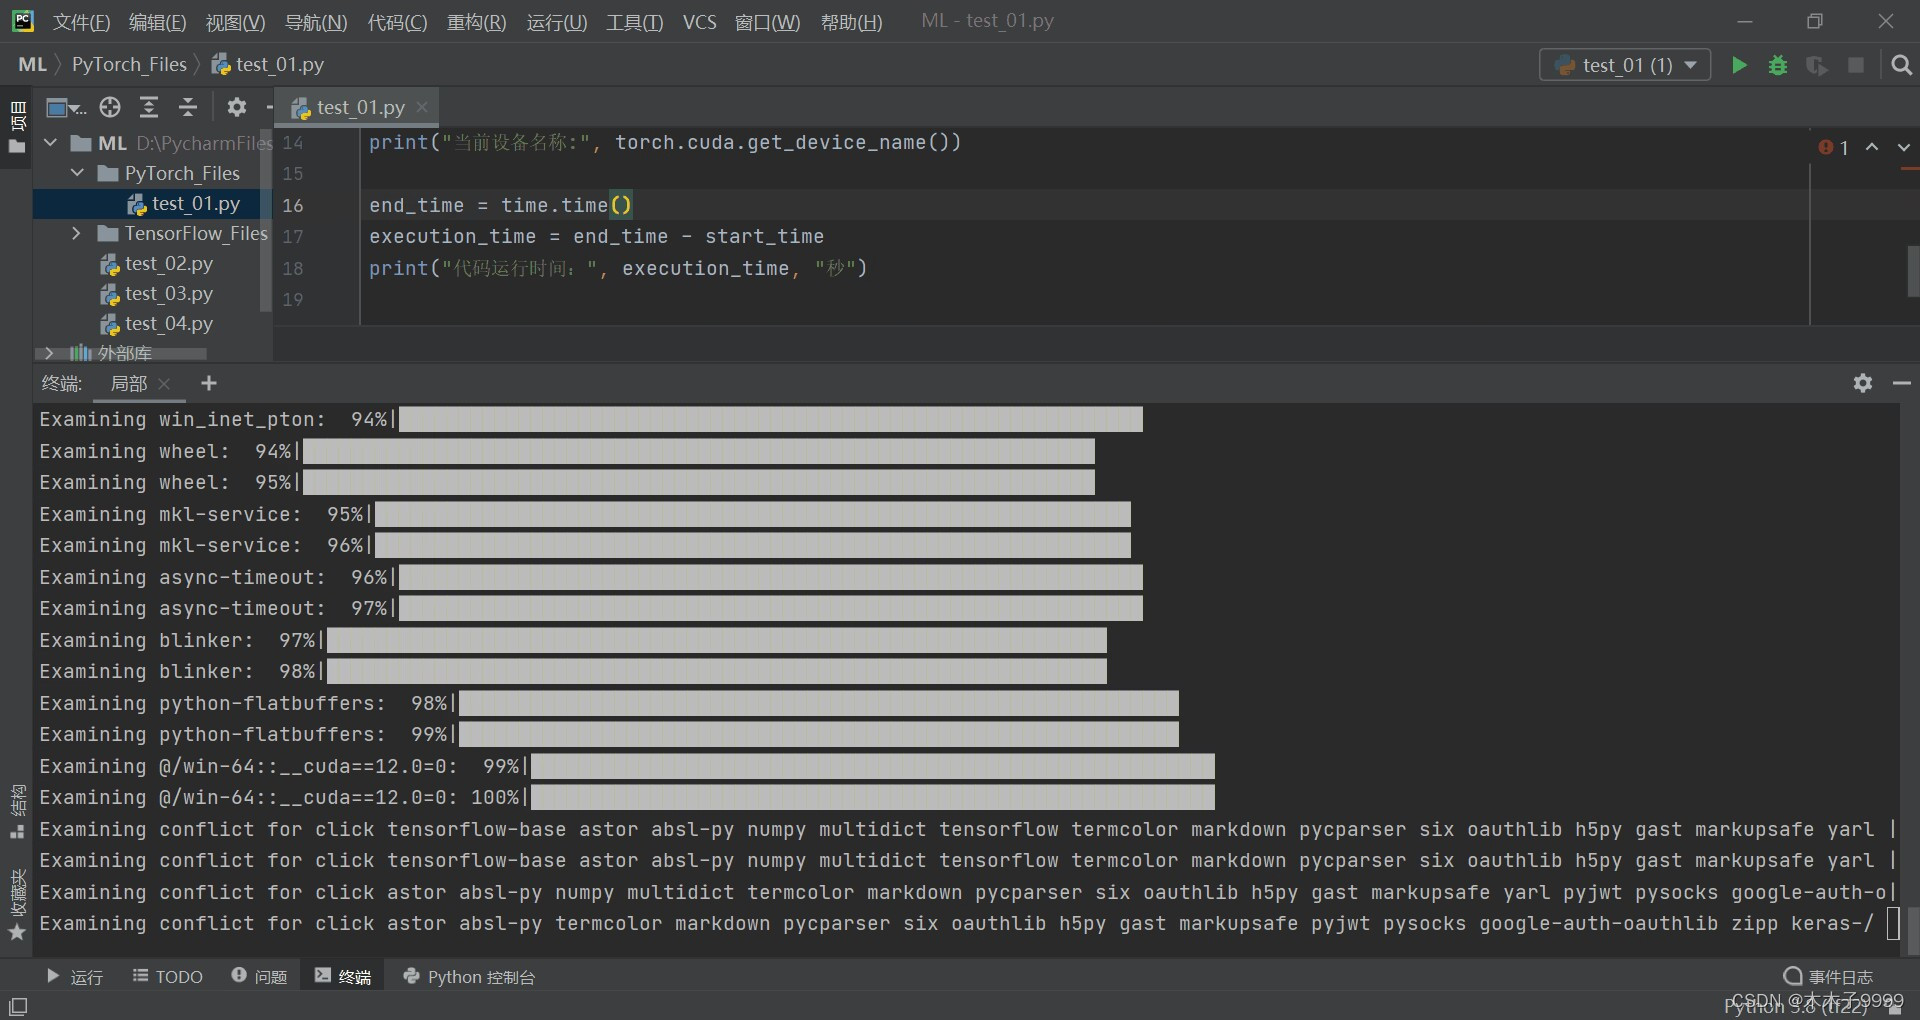This screenshot has height=1020, width=1920.
Task: Open project panel settings gear
Action: point(236,107)
